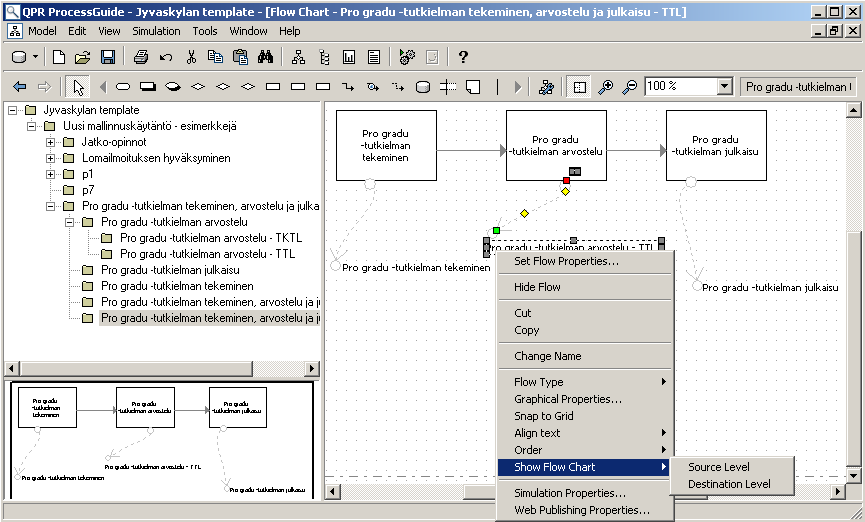Image resolution: width=865 pixels, height=522 pixels.
Task: Expand the p1 folder
Action: (50, 174)
